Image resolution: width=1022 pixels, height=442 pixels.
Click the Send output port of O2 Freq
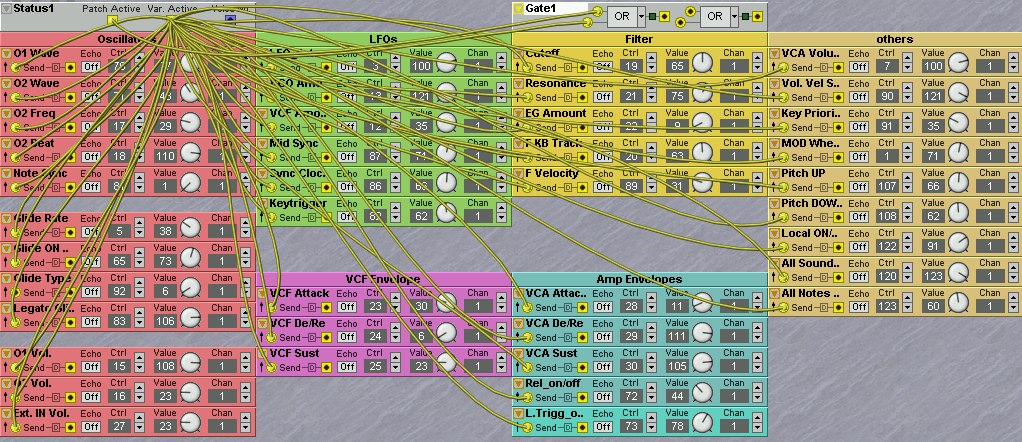tap(14, 127)
